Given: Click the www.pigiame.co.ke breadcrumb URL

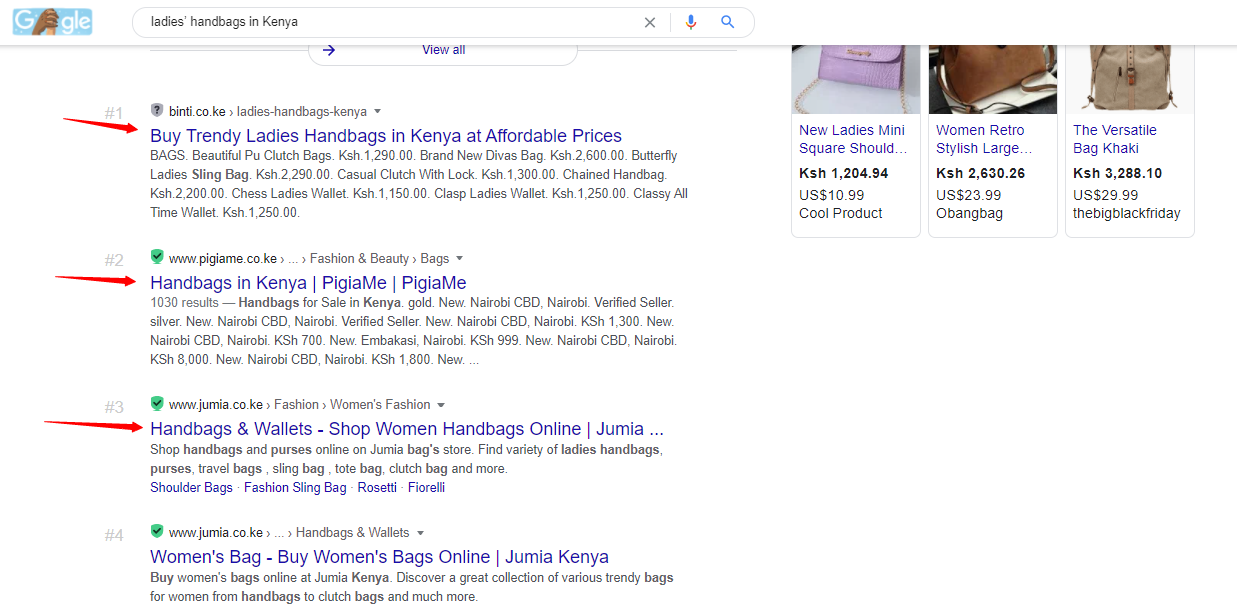Looking at the screenshot, I should pos(309,259).
